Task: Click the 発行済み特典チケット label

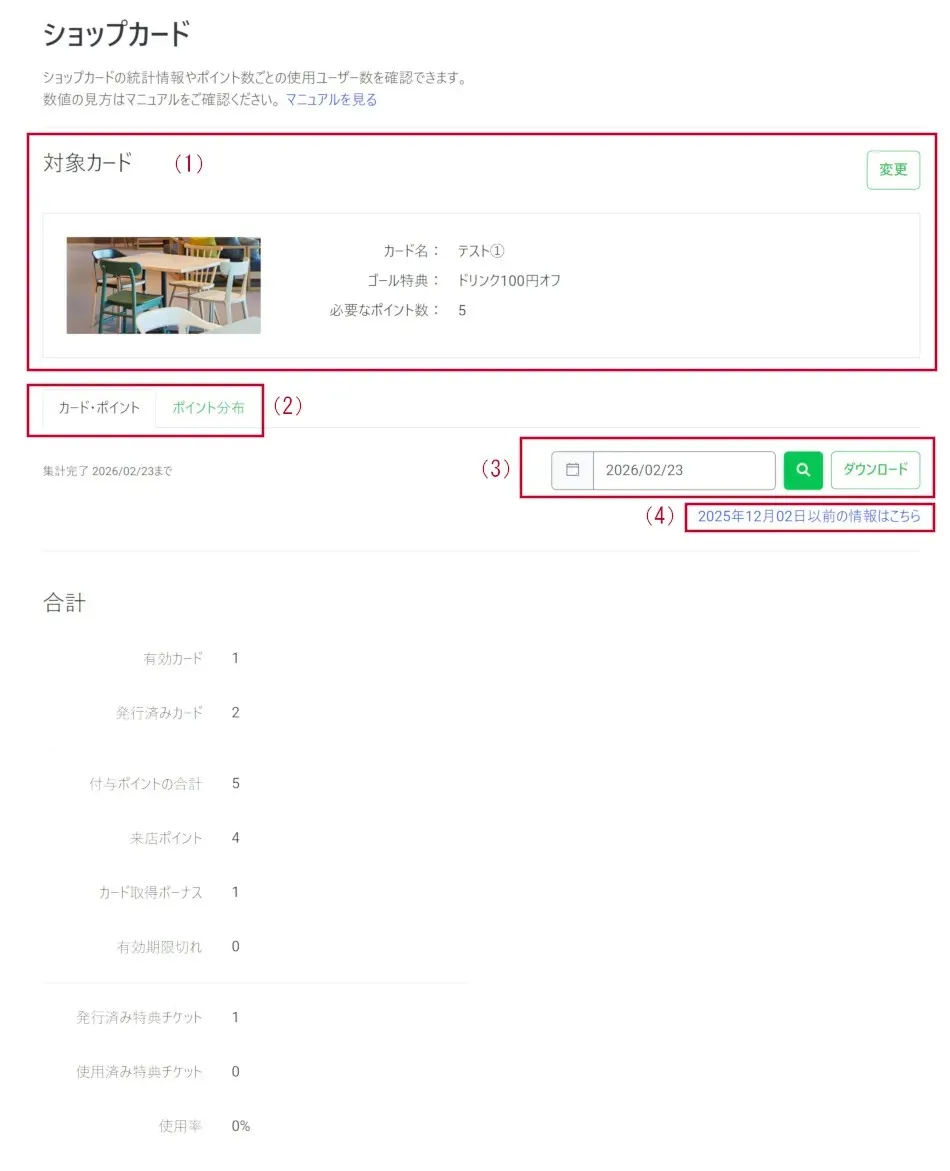Action: [139, 1017]
